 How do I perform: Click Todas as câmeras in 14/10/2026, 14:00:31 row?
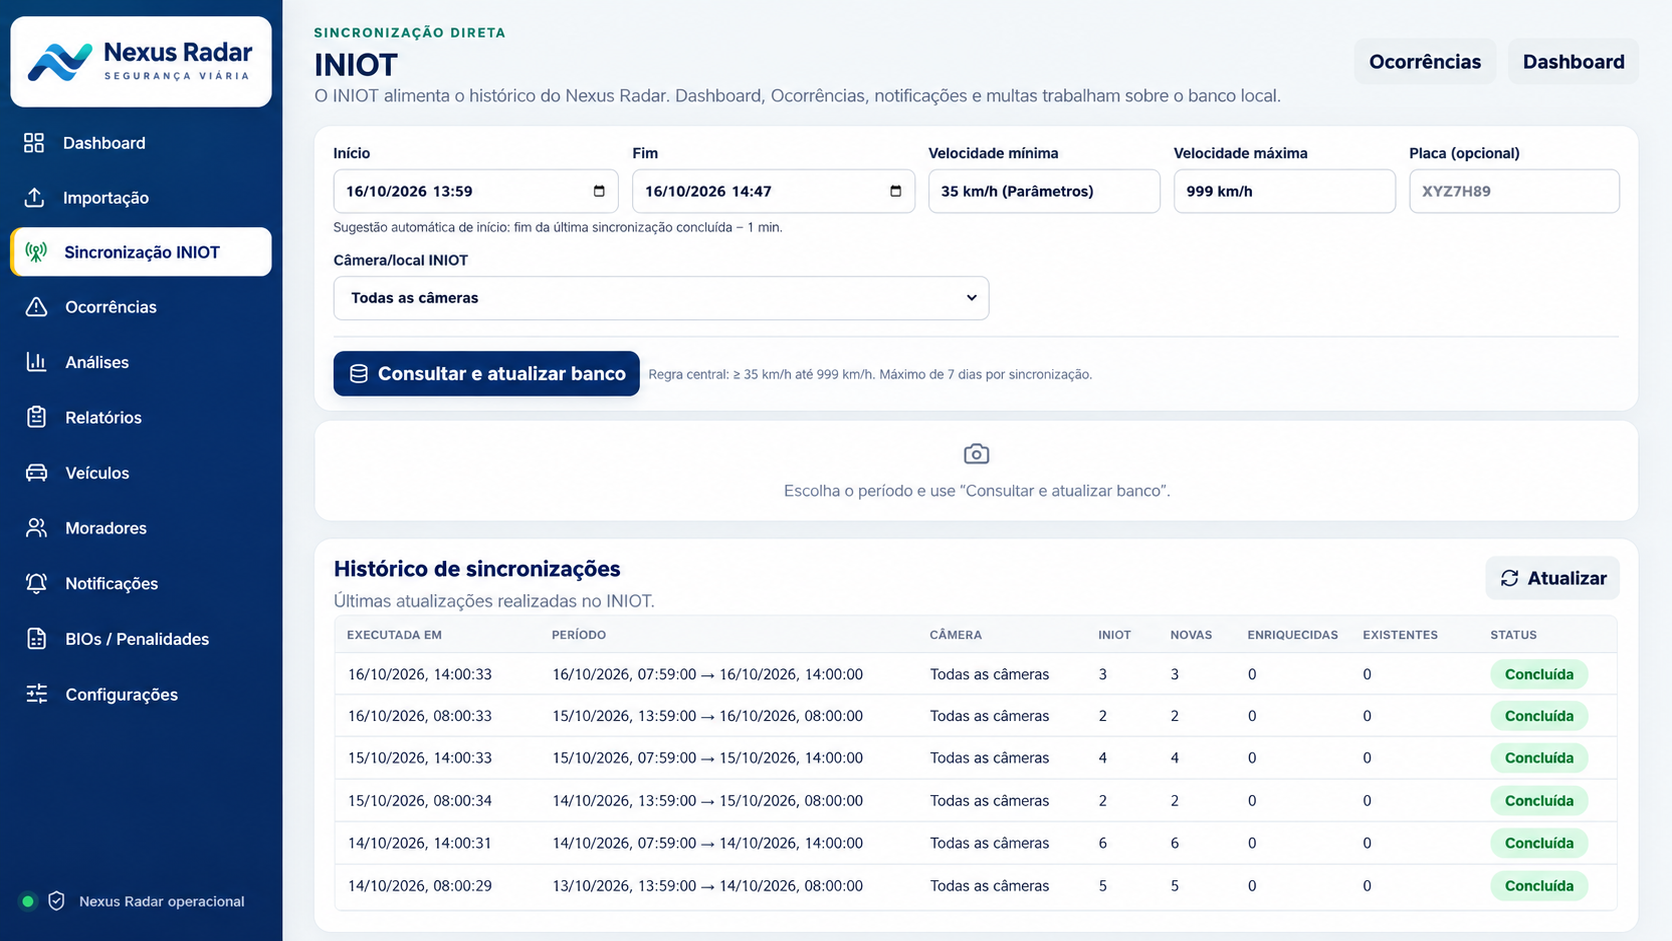pos(989,843)
